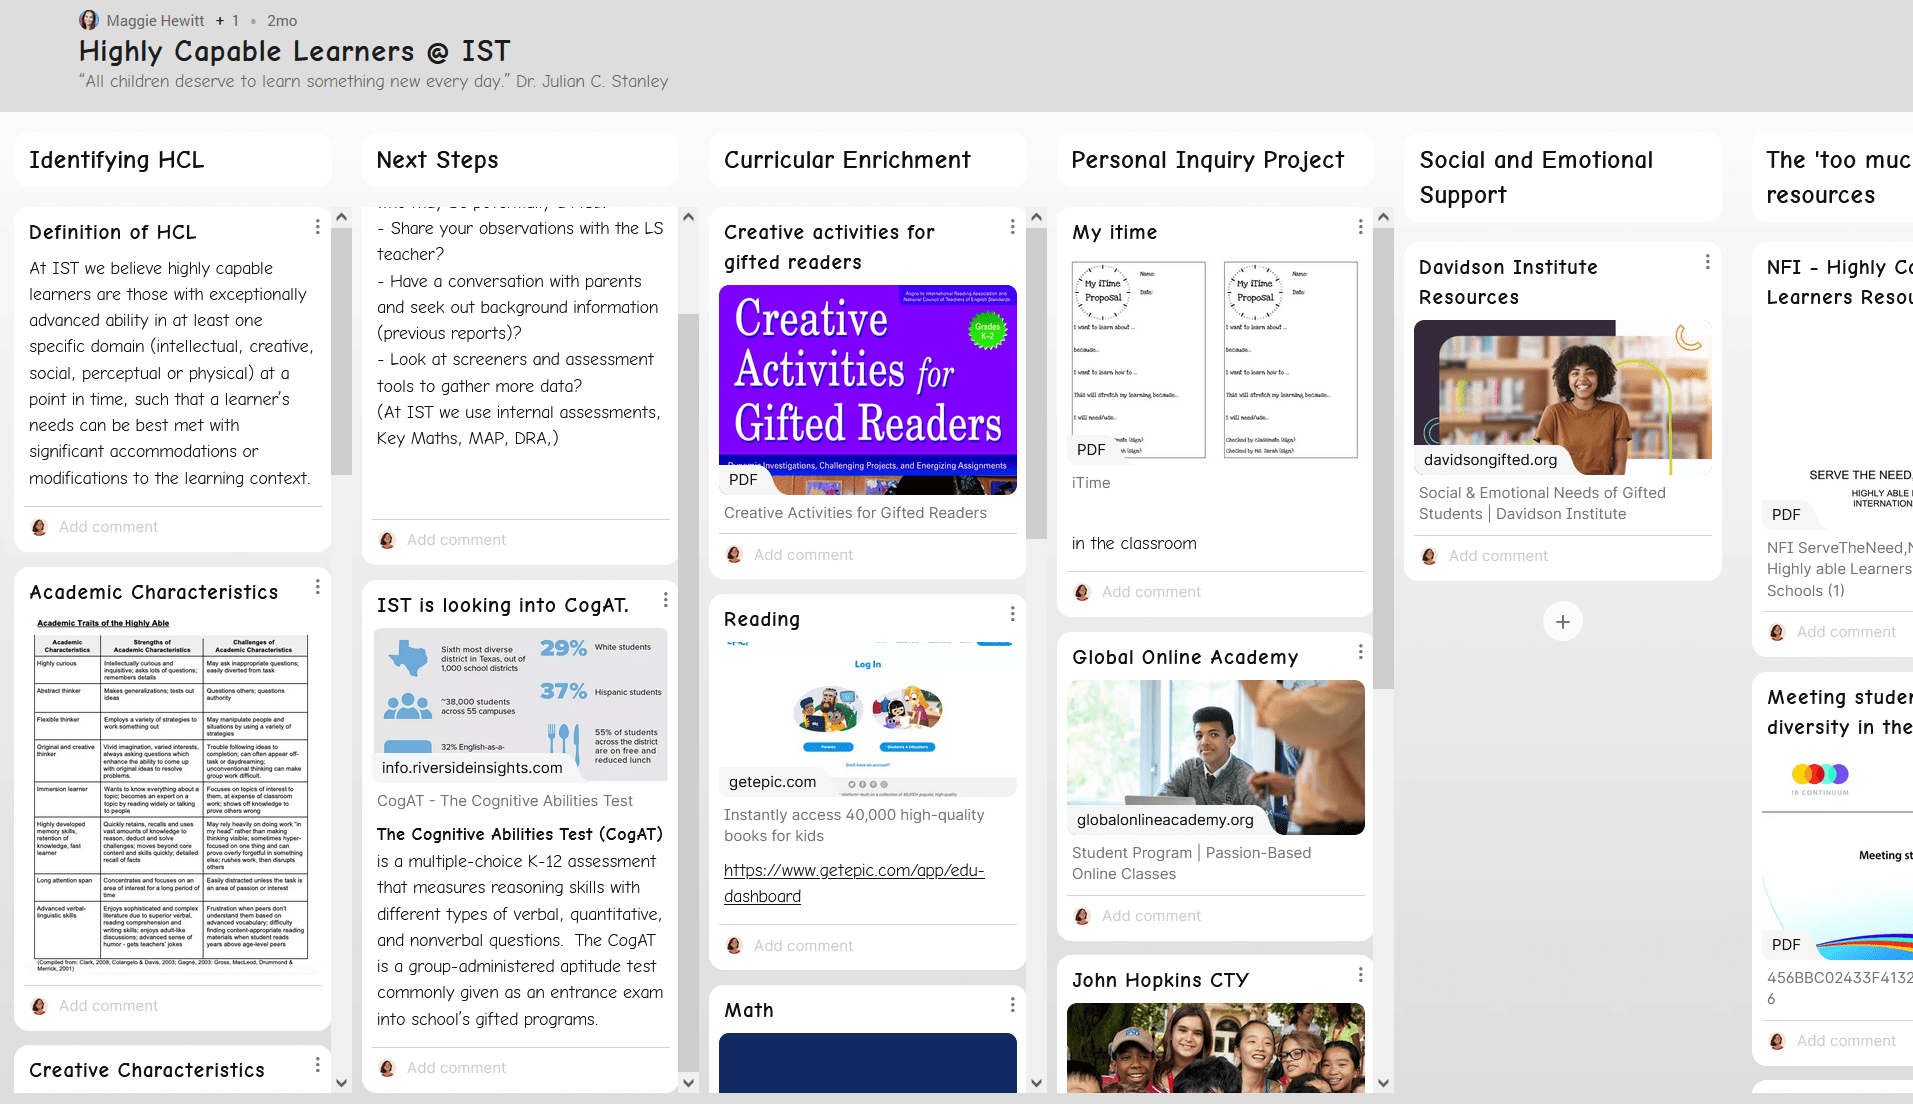The width and height of the screenshot is (1913, 1104).
Task: Open menu for Creative activities for gifted readers post
Action: pyautogui.click(x=1013, y=227)
